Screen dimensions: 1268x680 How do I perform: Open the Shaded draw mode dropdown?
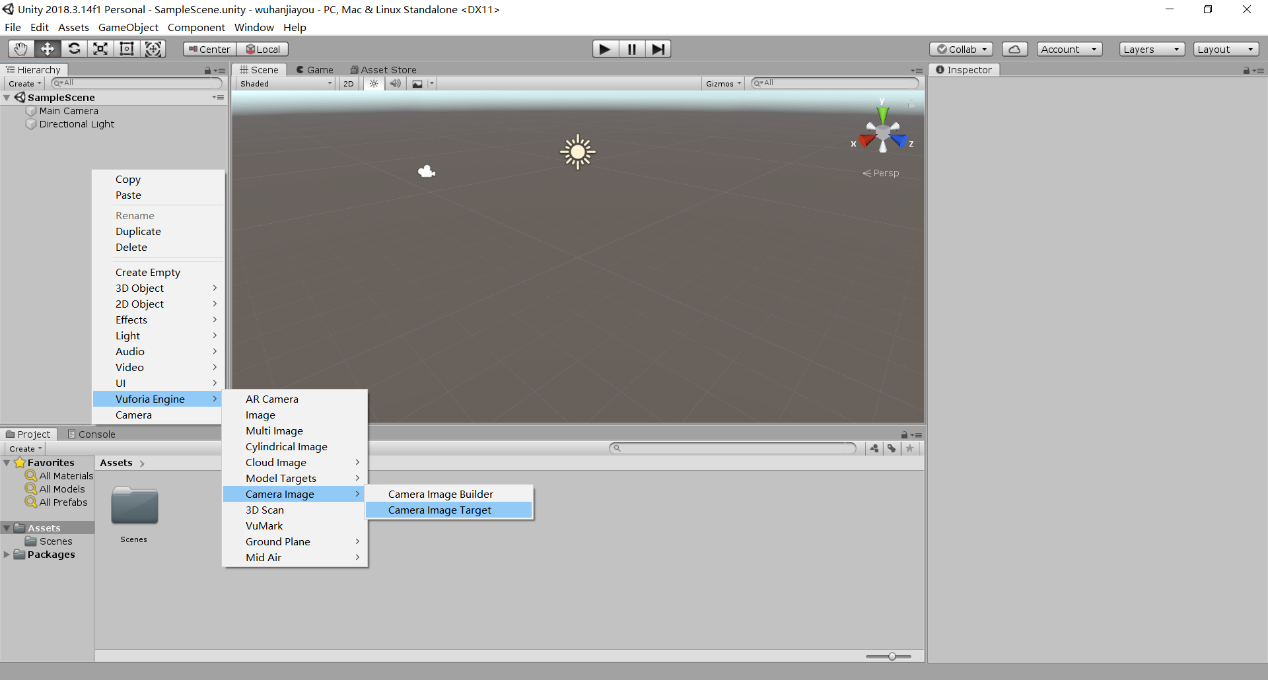pos(285,84)
